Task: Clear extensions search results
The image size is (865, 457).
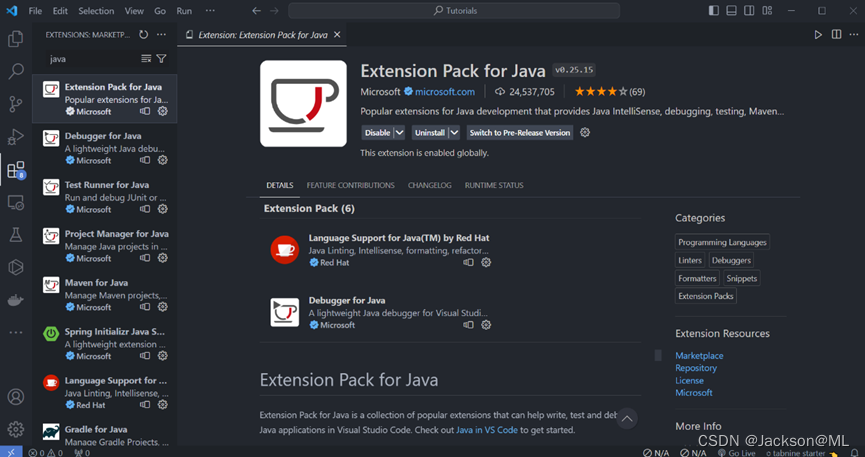Action: coord(146,59)
